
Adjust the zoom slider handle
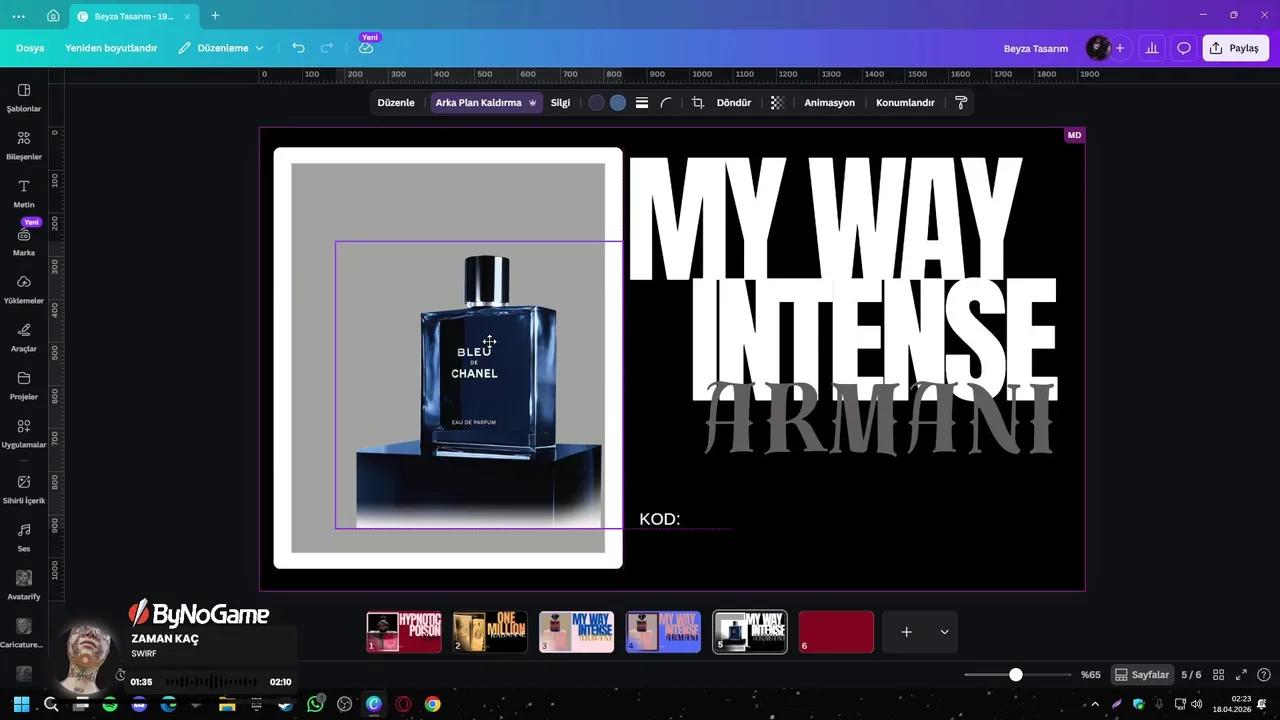click(1016, 675)
